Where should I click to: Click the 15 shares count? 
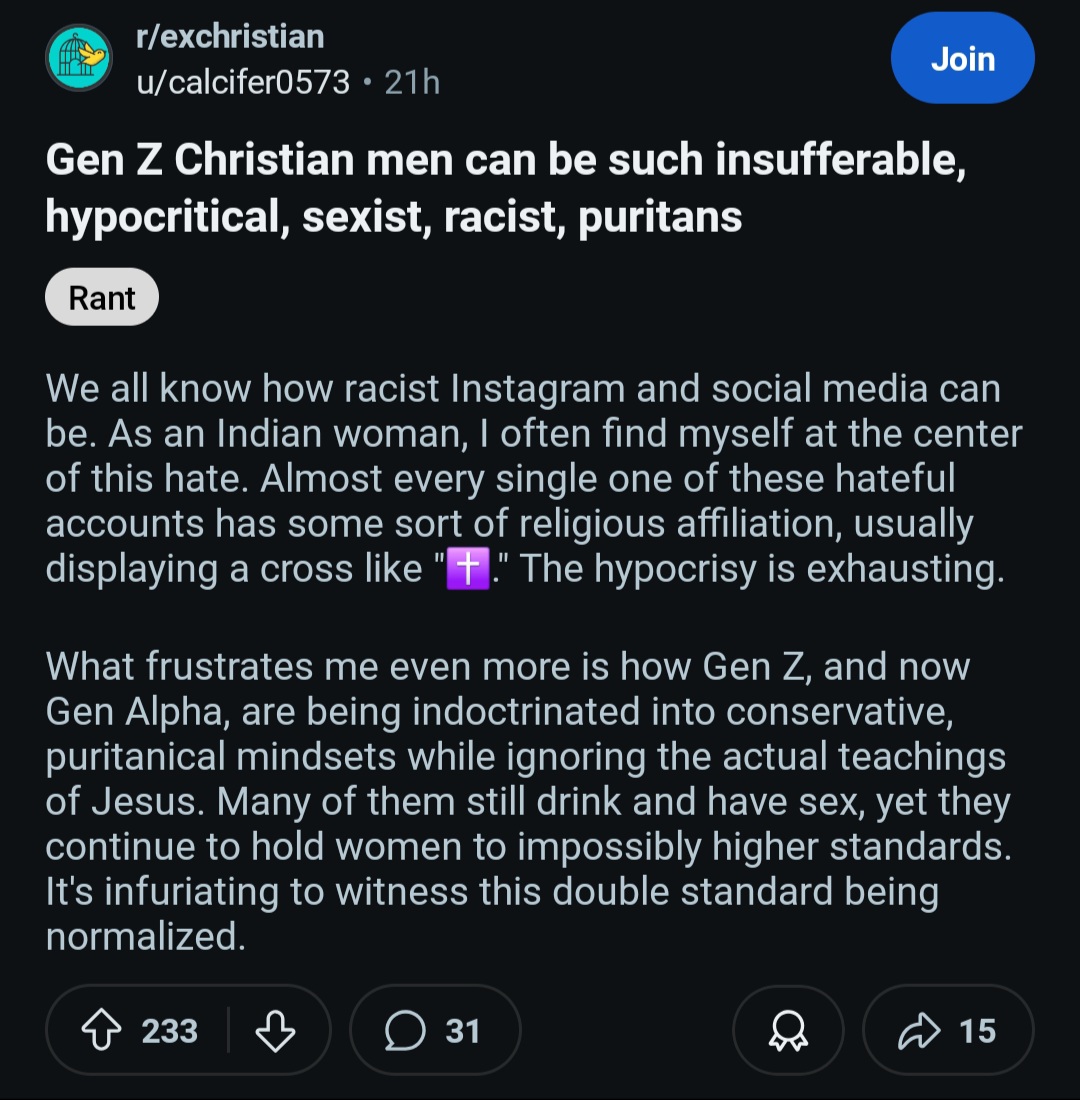(978, 1031)
